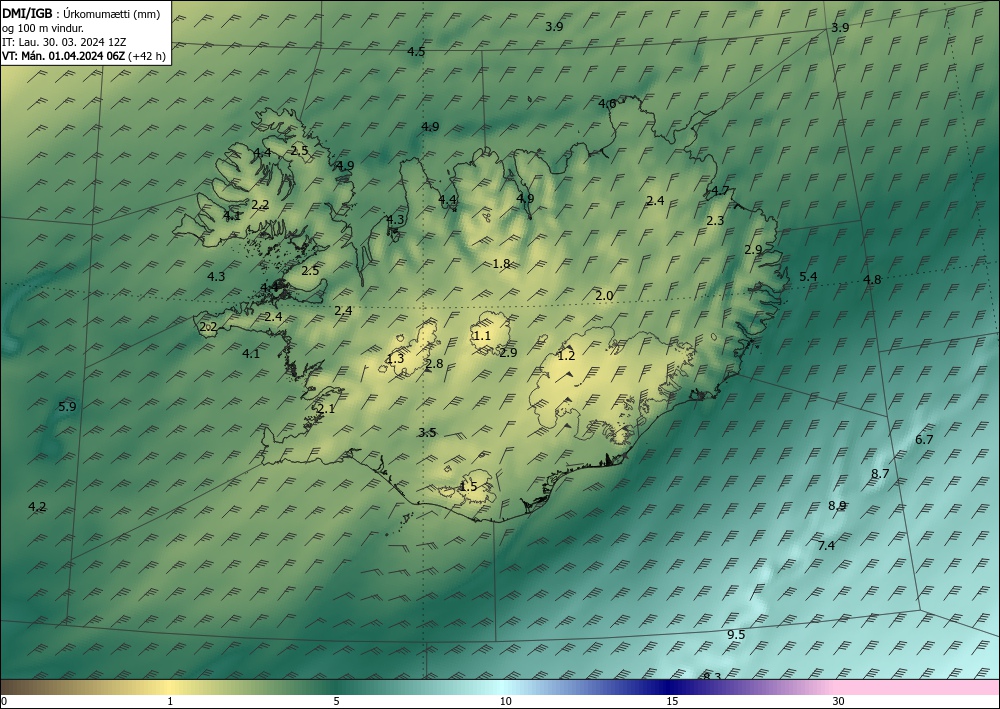Click the 2.1 value label
The width and height of the screenshot is (1000, 709).
coord(326,409)
